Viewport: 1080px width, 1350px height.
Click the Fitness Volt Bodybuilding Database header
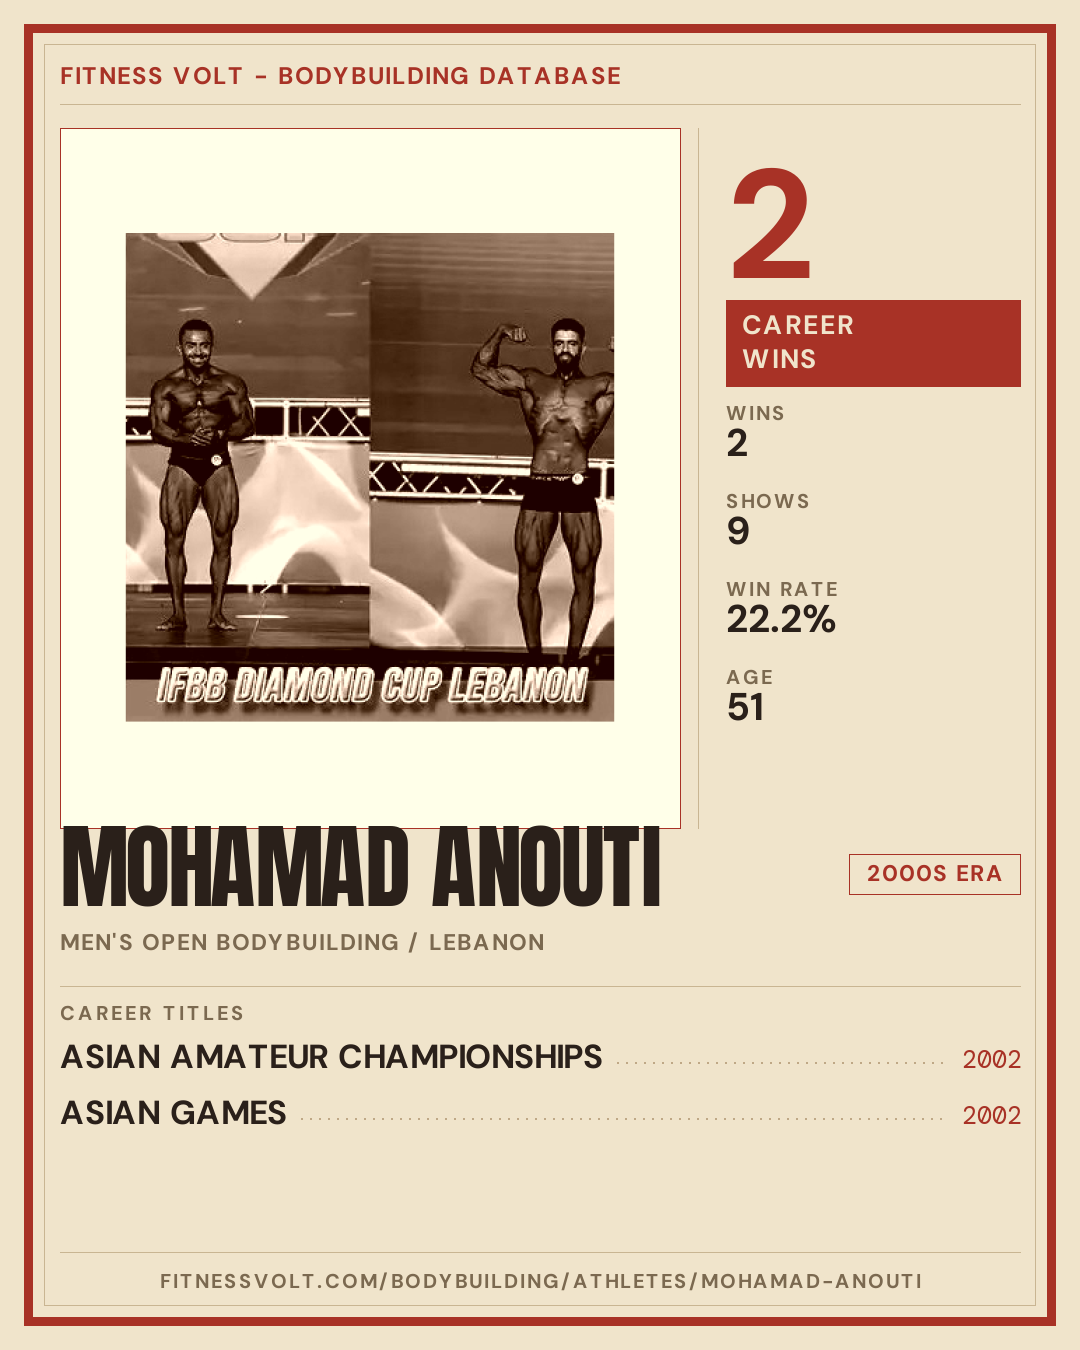click(x=341, y=76)
